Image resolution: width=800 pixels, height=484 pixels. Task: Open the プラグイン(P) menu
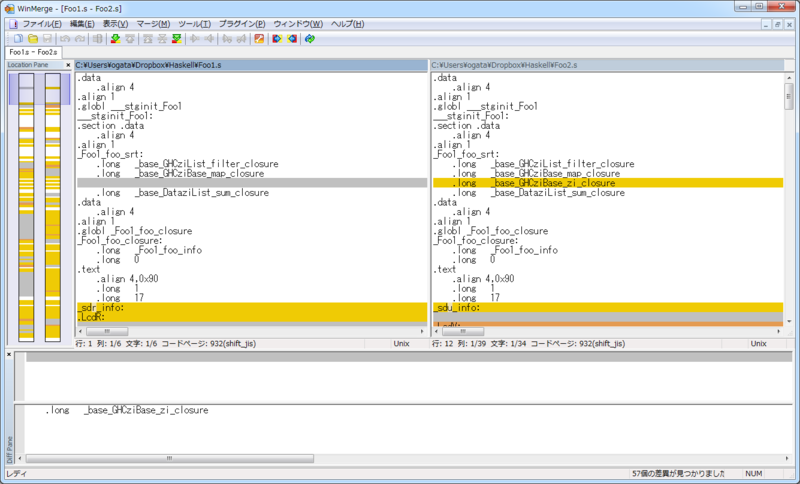point(242,24)
